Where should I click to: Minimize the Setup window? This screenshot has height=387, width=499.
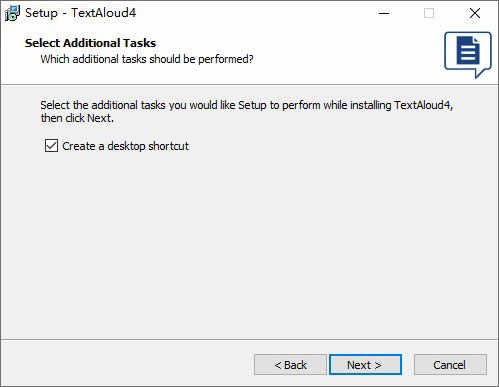[384, 13]
